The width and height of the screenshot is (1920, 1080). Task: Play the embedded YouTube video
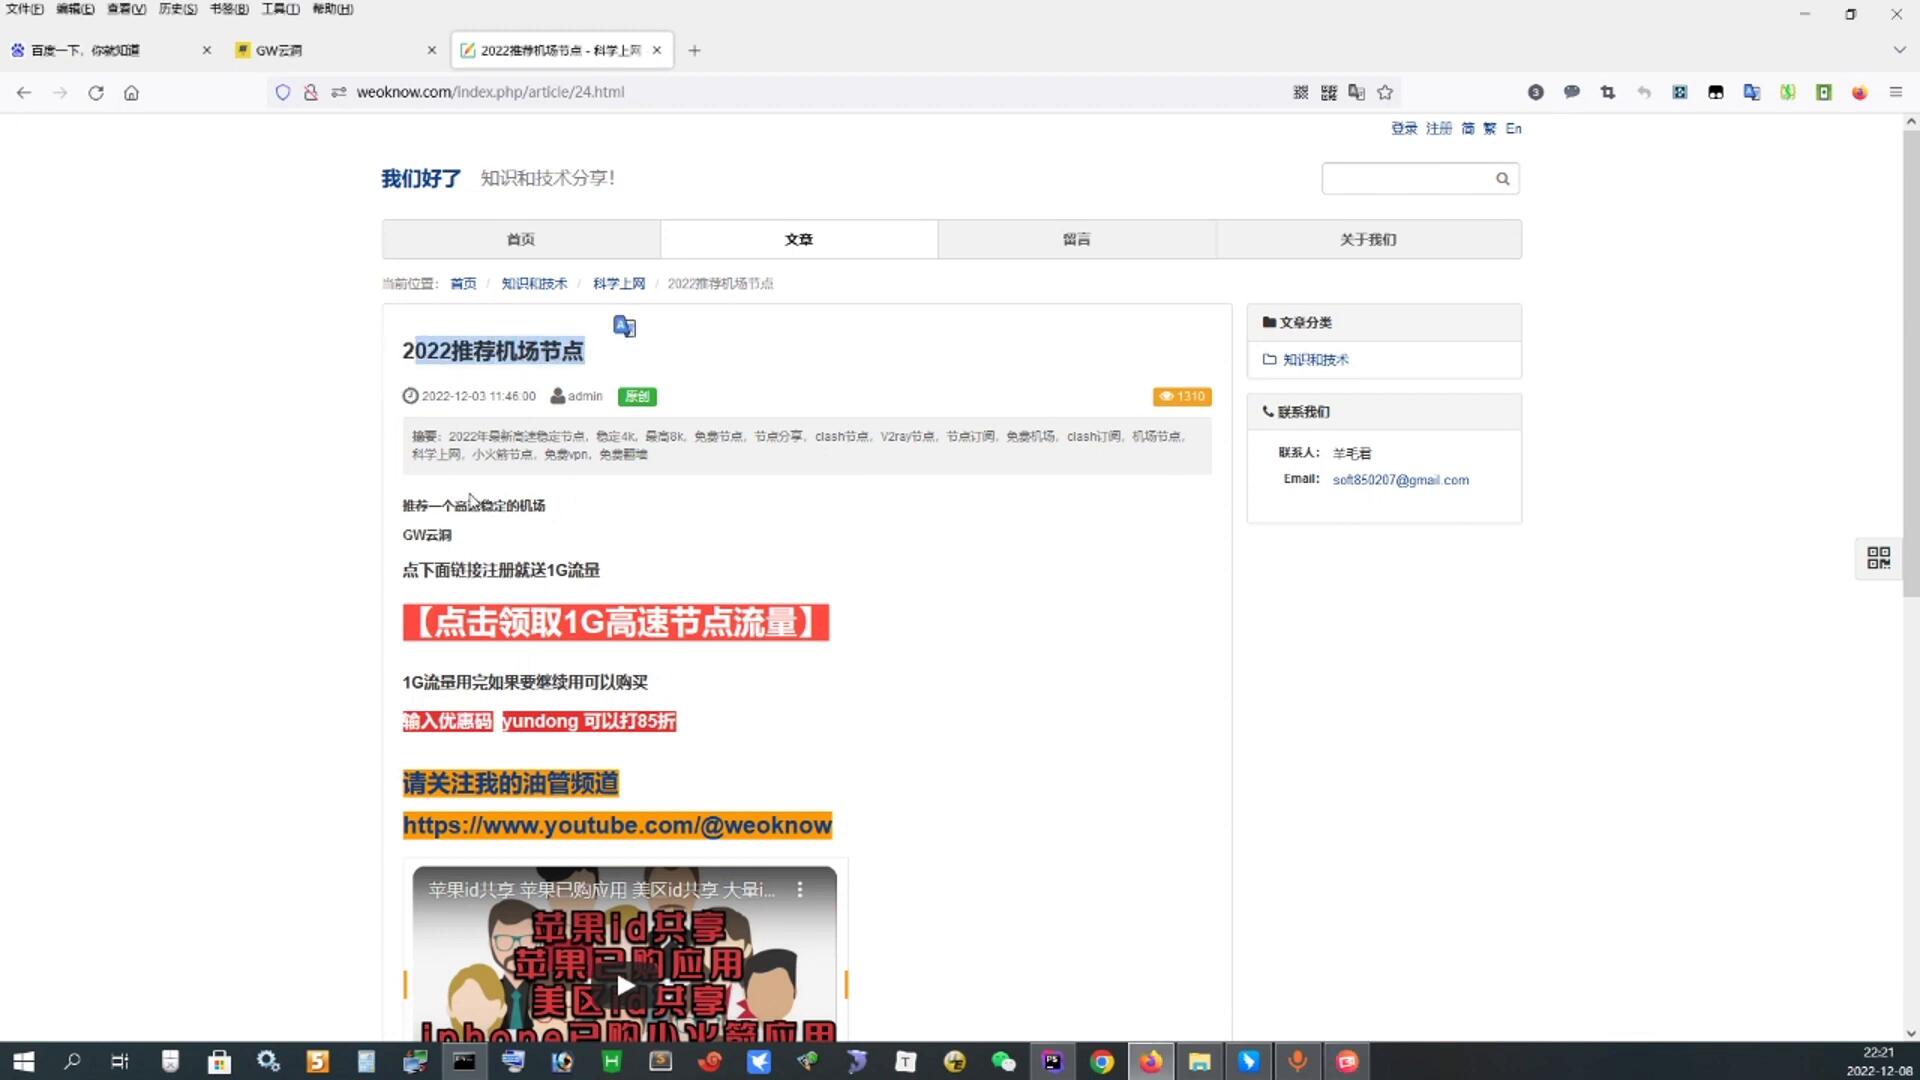(625, 985)
